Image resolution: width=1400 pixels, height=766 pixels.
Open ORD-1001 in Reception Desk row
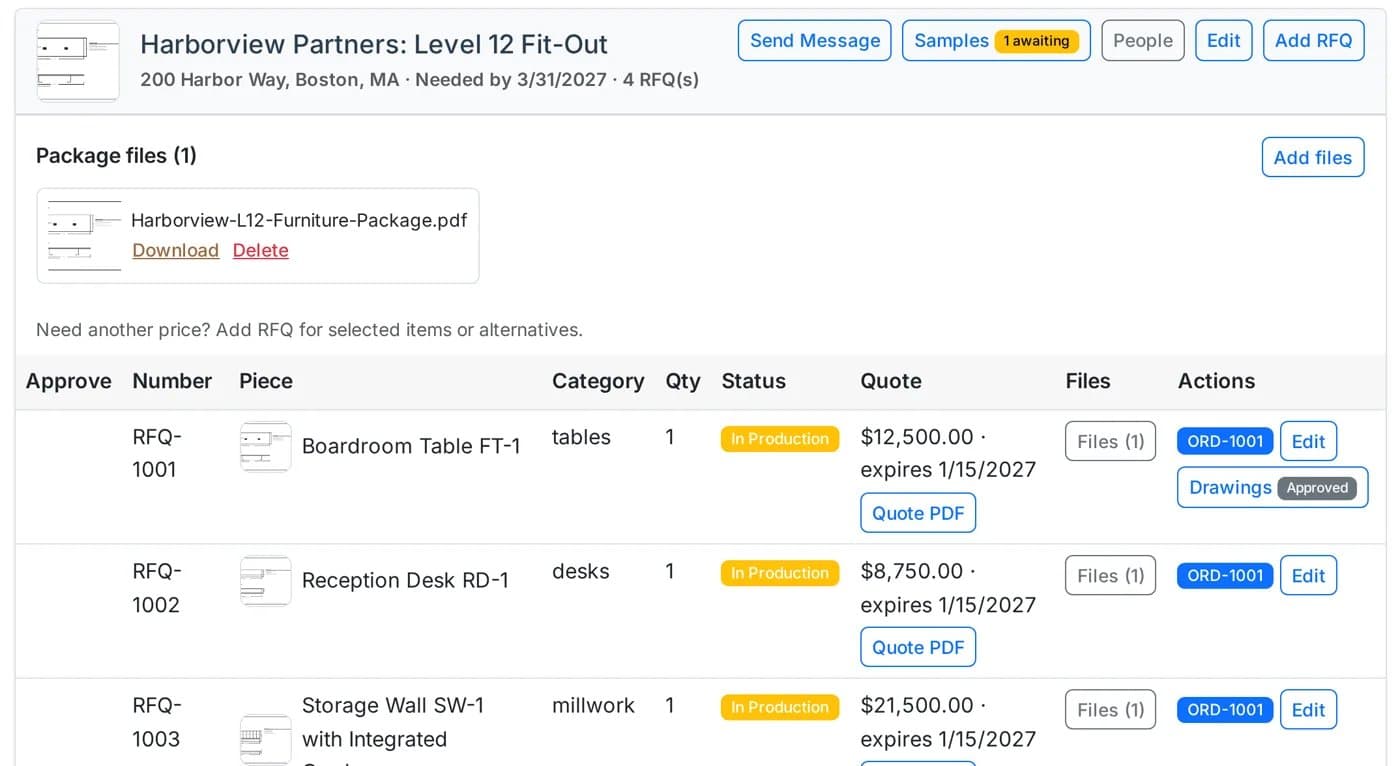click(1225, 575)
